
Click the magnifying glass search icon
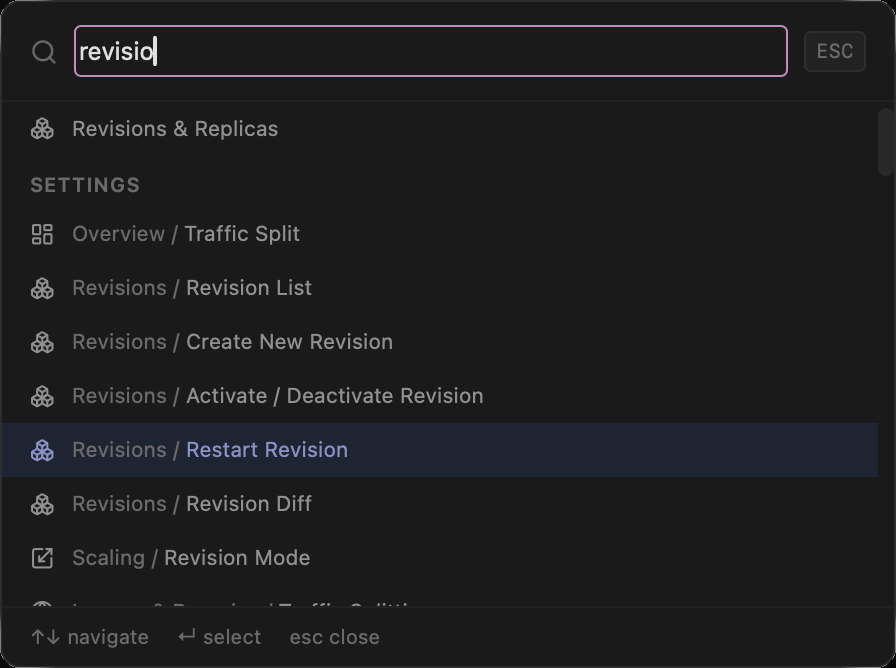click(43, 51)
